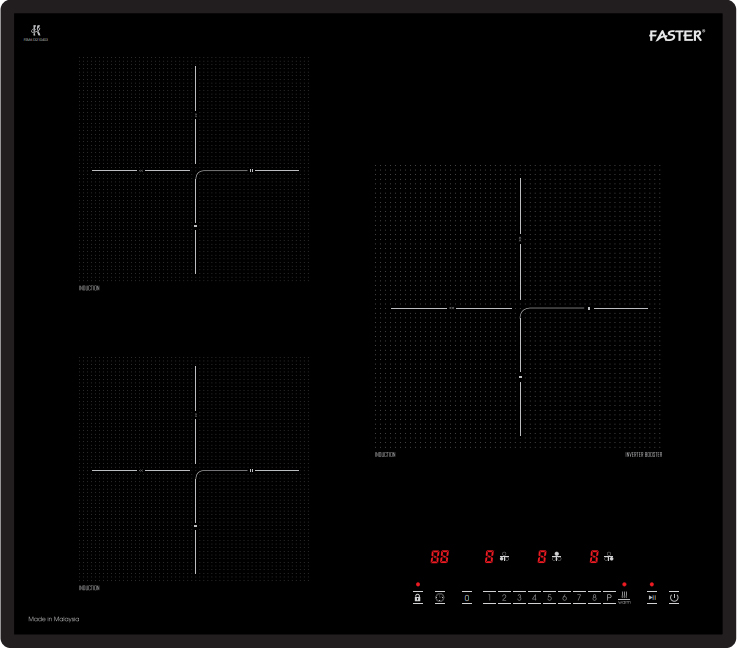Tap the power on/off touch key
This screenshot has height=648, width=737.
674,598
